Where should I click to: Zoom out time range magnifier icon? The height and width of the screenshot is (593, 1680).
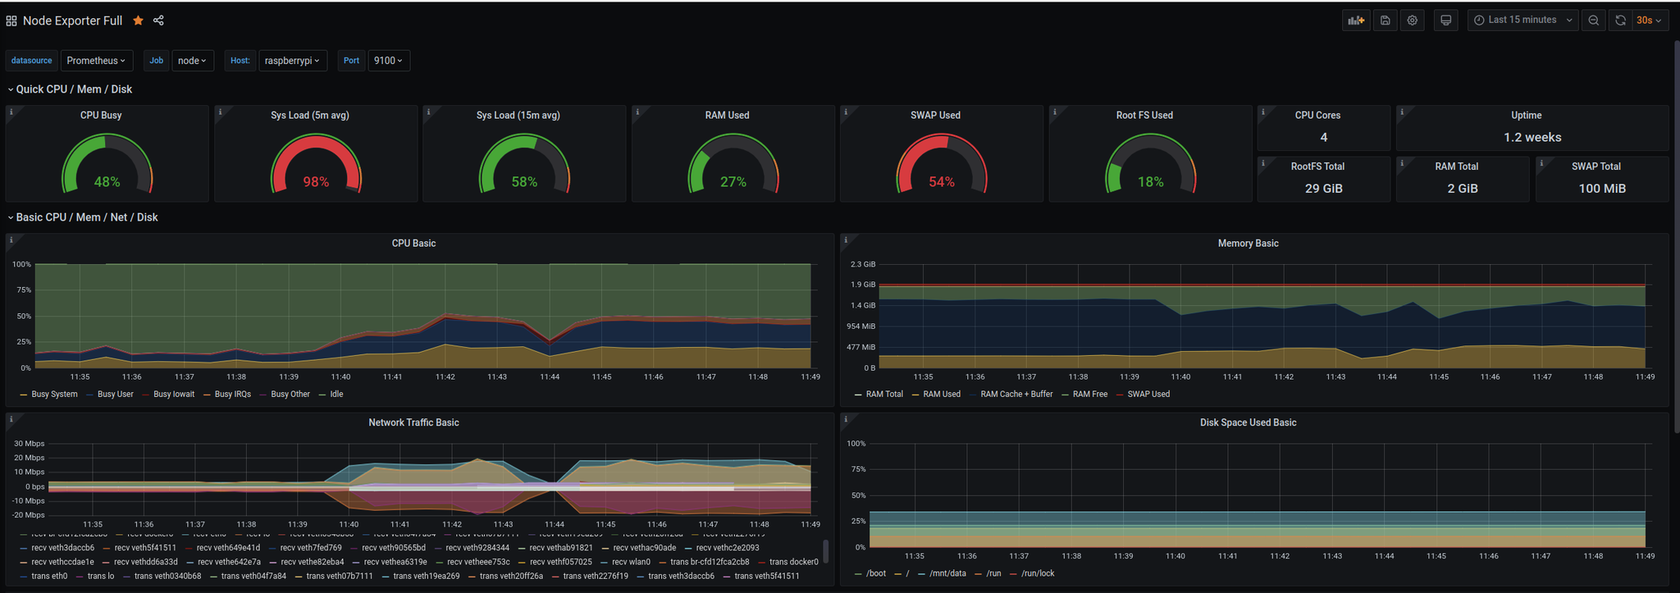(1594, 20)
